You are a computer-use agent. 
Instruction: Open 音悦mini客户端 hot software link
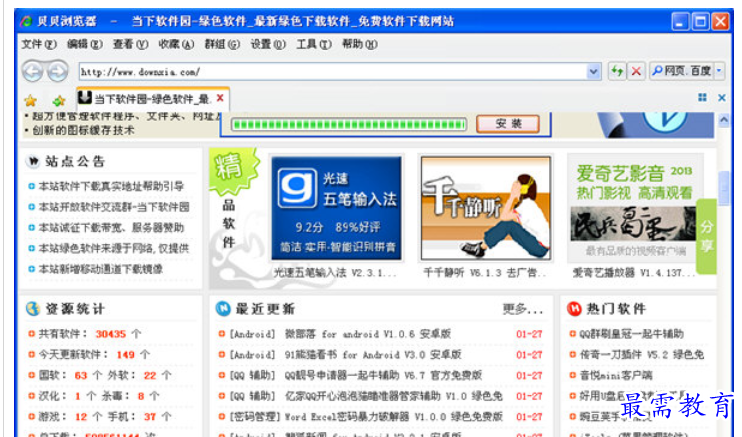616,375
